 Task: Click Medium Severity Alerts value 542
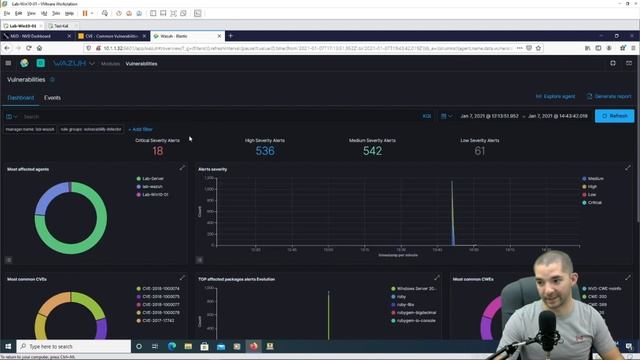[372, 151]
